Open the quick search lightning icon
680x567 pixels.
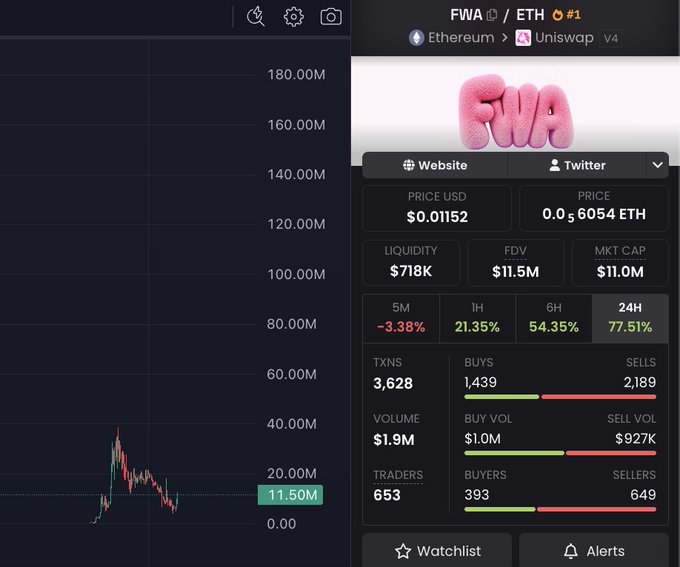255,16
